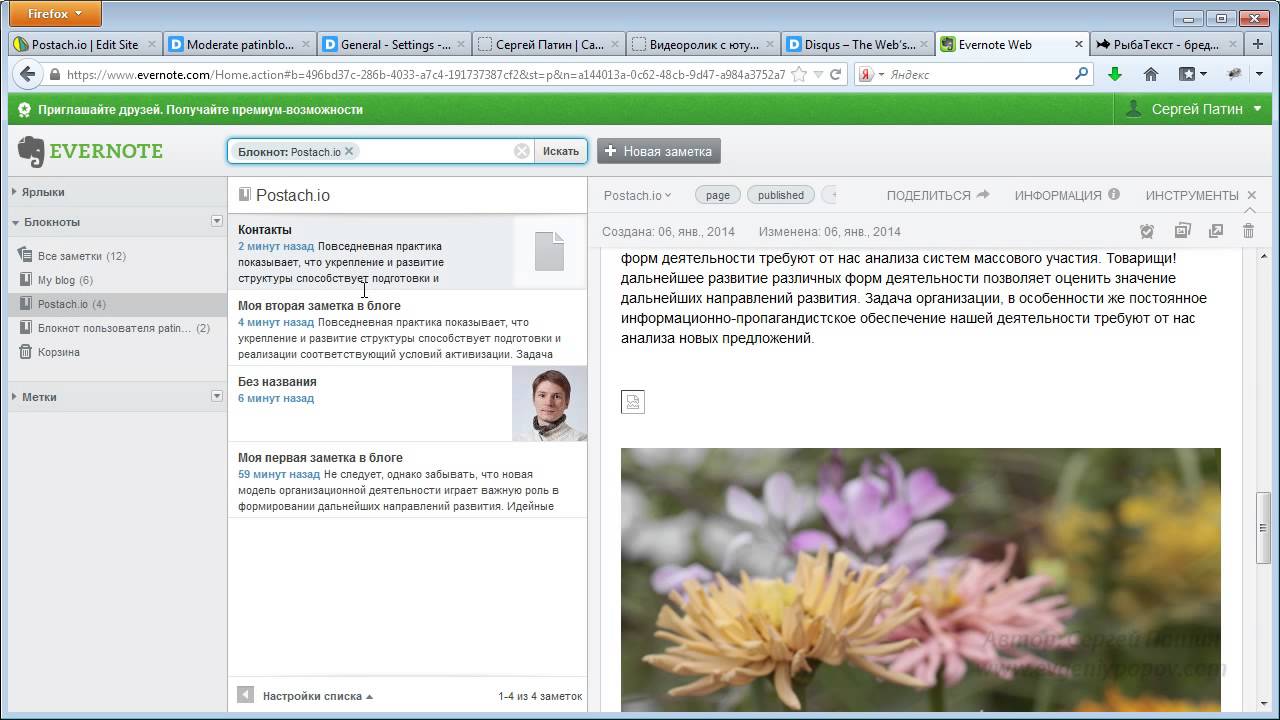Image resolution: width=1280 pixels, height=720 pixels.
Task: Open the Блокноты section options dropdown
Action: coord(217,221)
